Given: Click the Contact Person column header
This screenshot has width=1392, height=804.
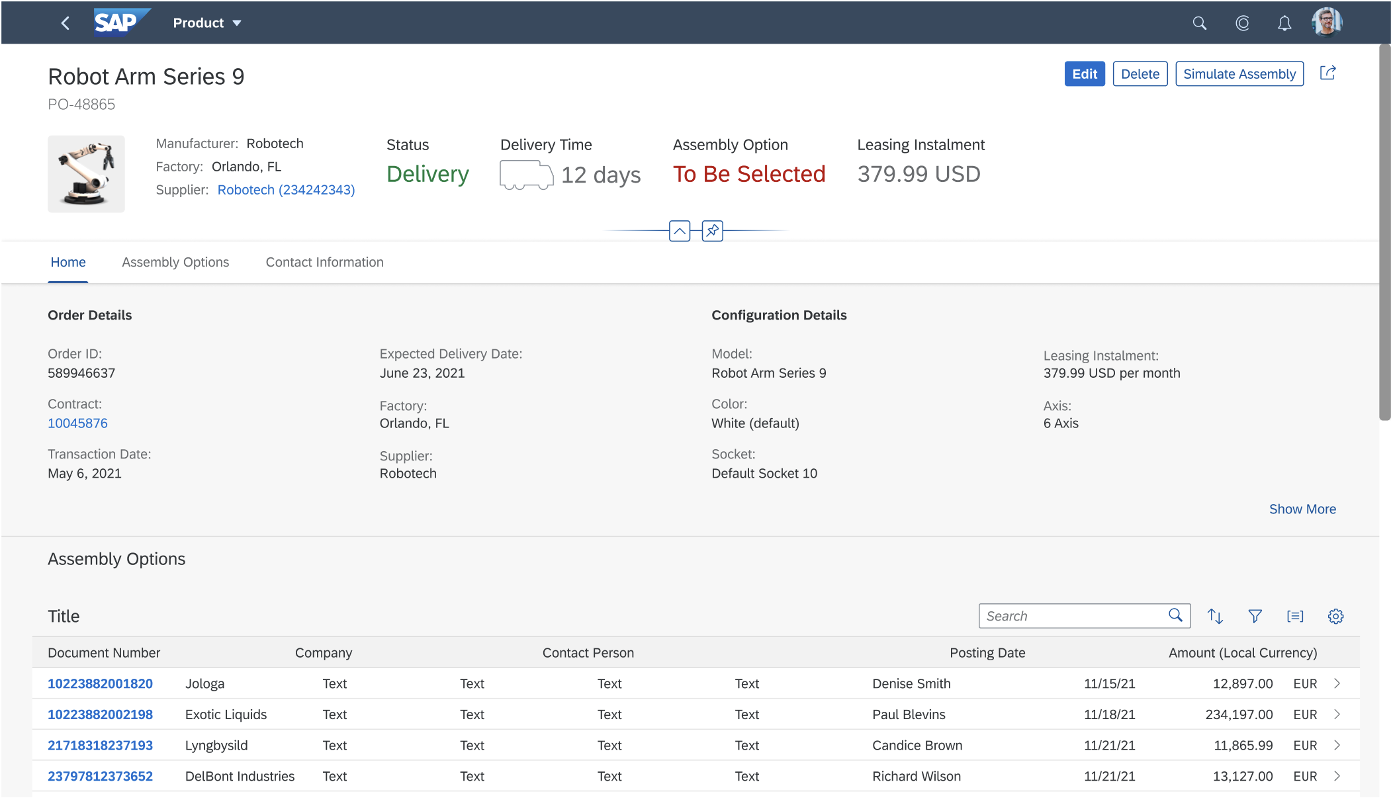Looking at the screenshot, I should click(588, 653).
